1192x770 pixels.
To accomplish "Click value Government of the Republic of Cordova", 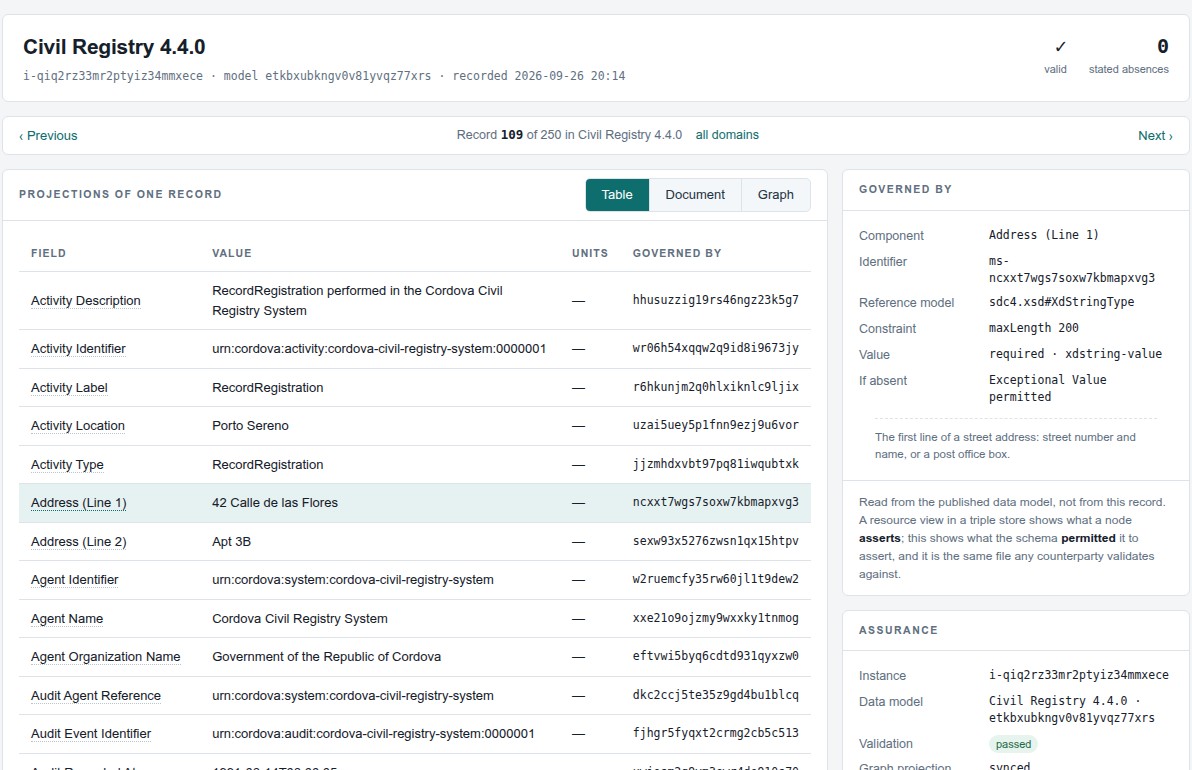I will coord(326,657).
